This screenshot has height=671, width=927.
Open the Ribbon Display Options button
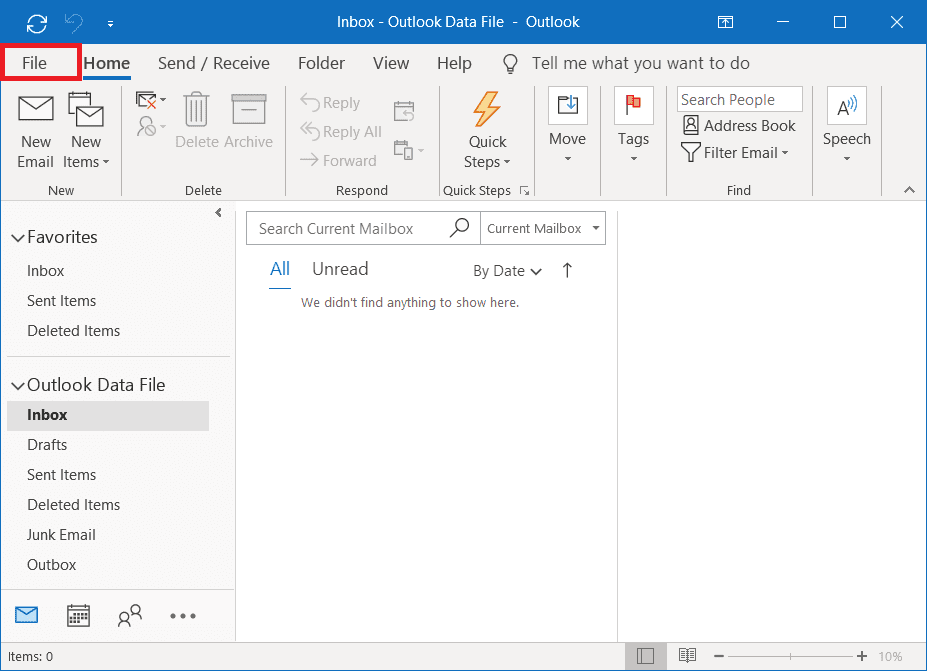725,22
